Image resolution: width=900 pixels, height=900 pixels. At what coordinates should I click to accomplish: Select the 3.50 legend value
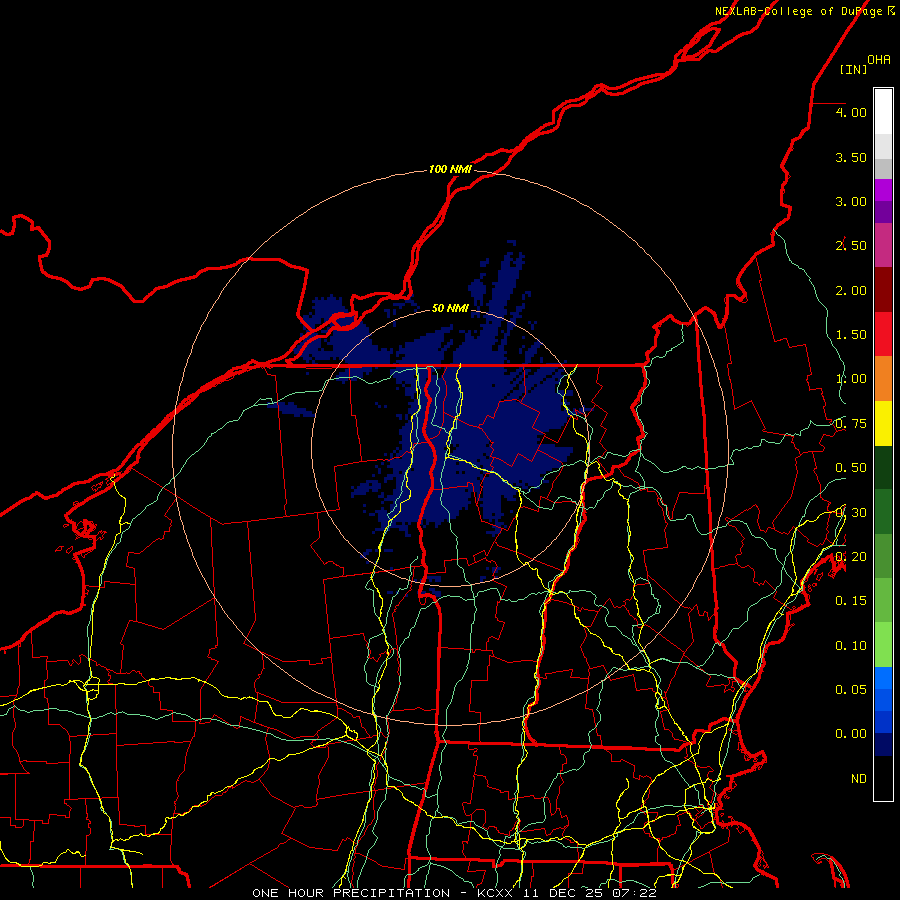tap(851, 157)
